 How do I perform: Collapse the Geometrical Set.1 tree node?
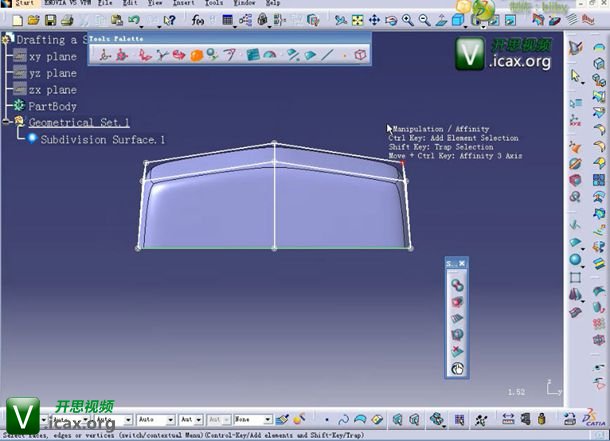(x=6, y=122)
